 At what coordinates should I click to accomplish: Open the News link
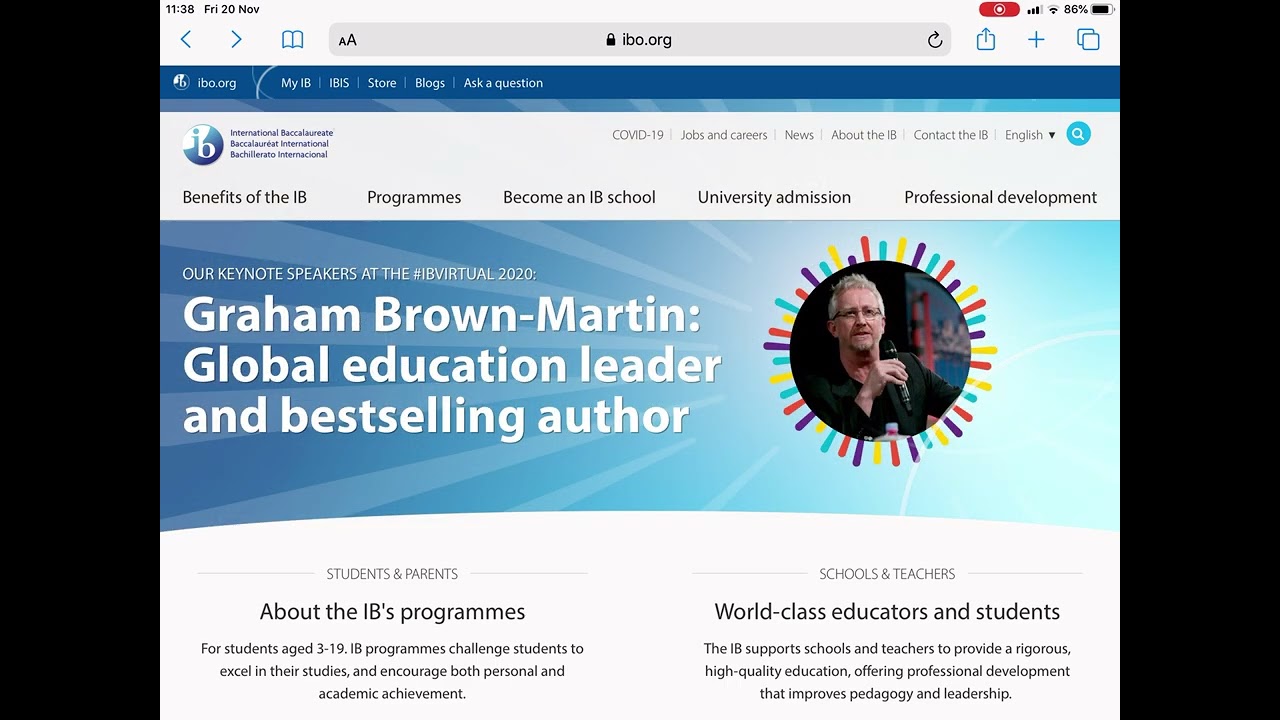pyautogui.click(x=799, y=135)
